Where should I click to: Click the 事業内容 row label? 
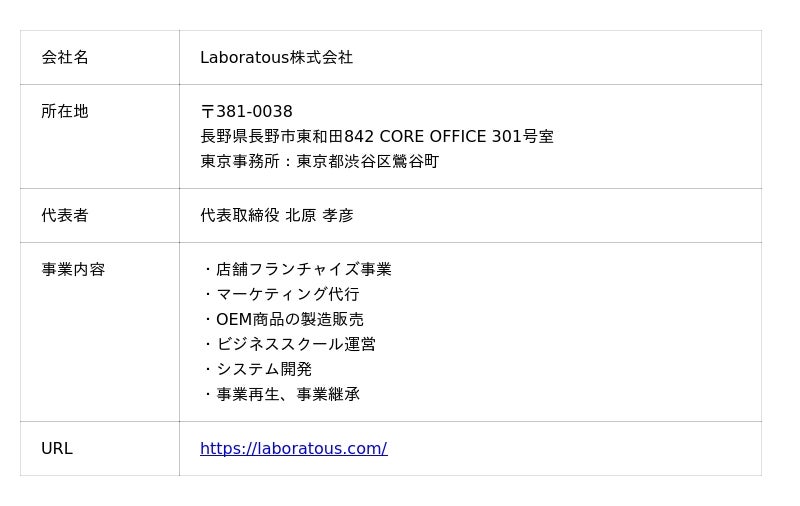click(x=73, y=270)
